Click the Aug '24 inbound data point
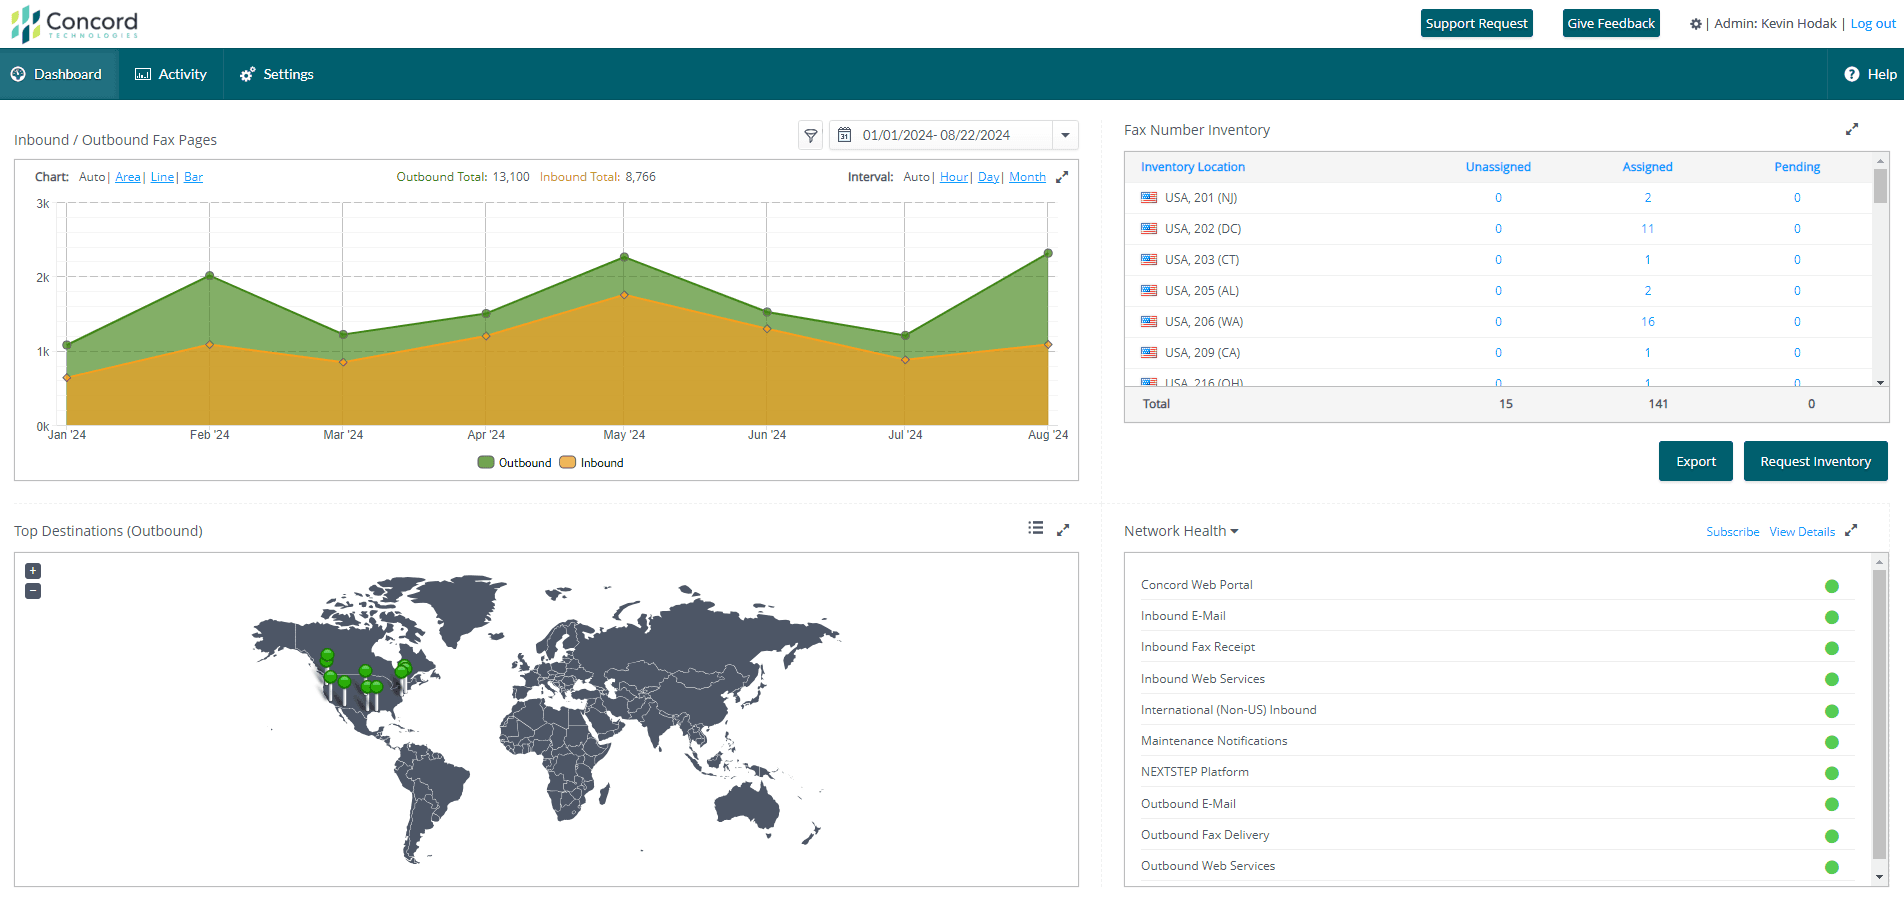The height and width of the screenshot is (897, 1904). click(1048, 344)
